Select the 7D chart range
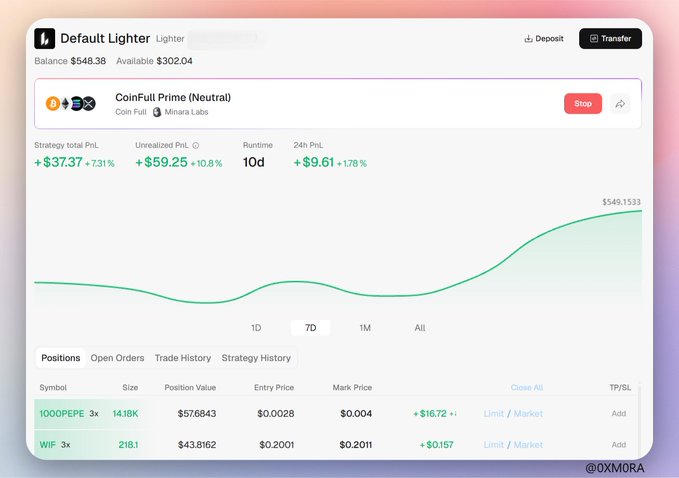Screen dimensions: 679x478 (x=310, y=328)
